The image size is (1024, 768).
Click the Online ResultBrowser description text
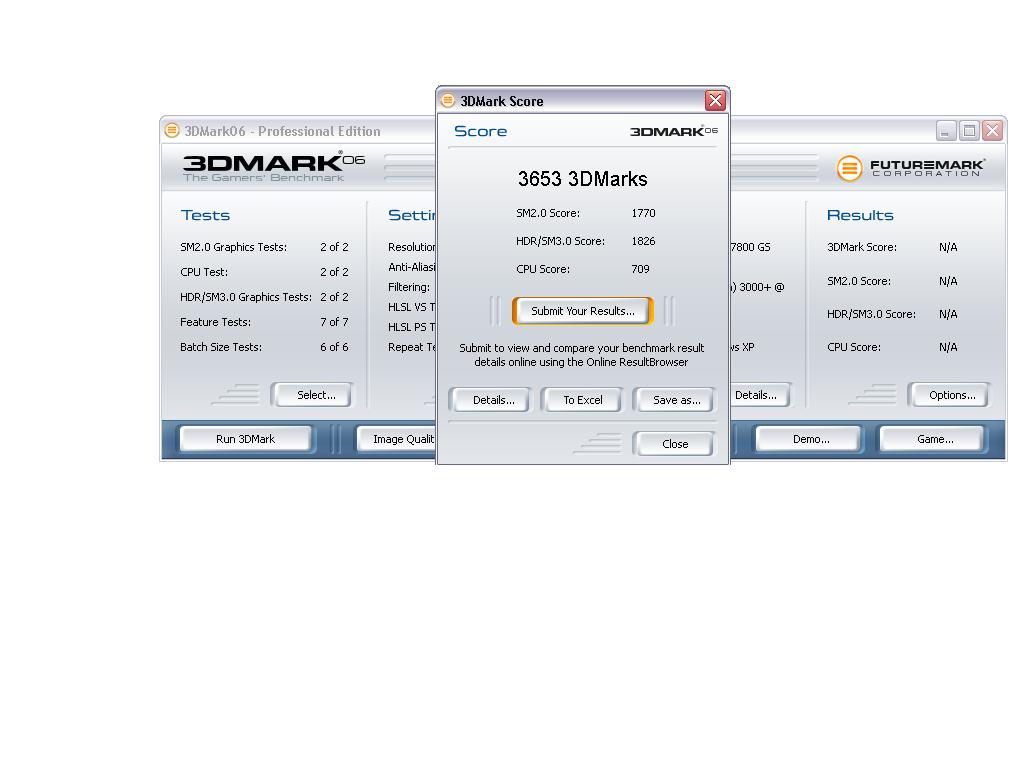[581, 355]
